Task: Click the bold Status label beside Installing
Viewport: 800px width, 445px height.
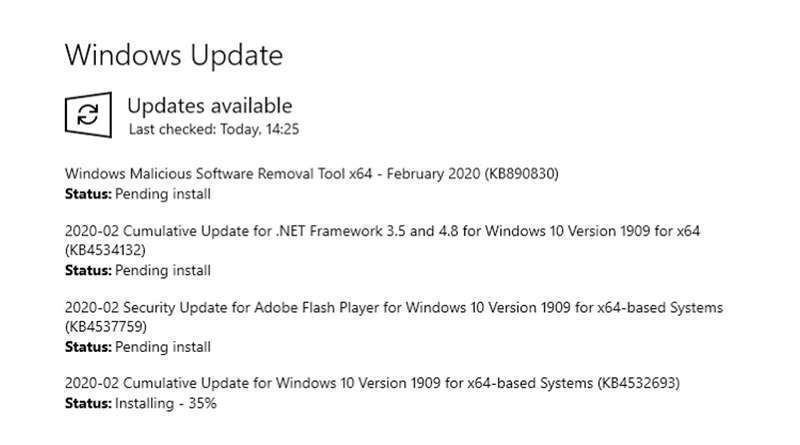Action: point(88,404)
